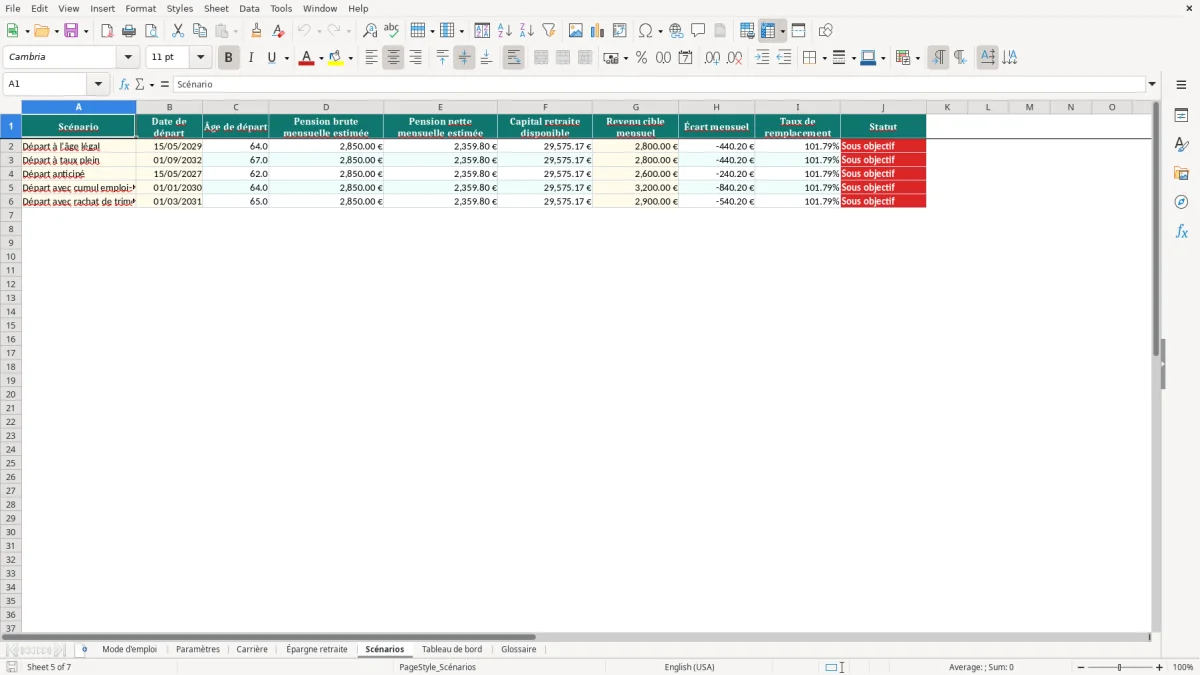Screen dimensions: 1200x675
Task: Switch to the Glossaire sheet
Action: [519, 649]
